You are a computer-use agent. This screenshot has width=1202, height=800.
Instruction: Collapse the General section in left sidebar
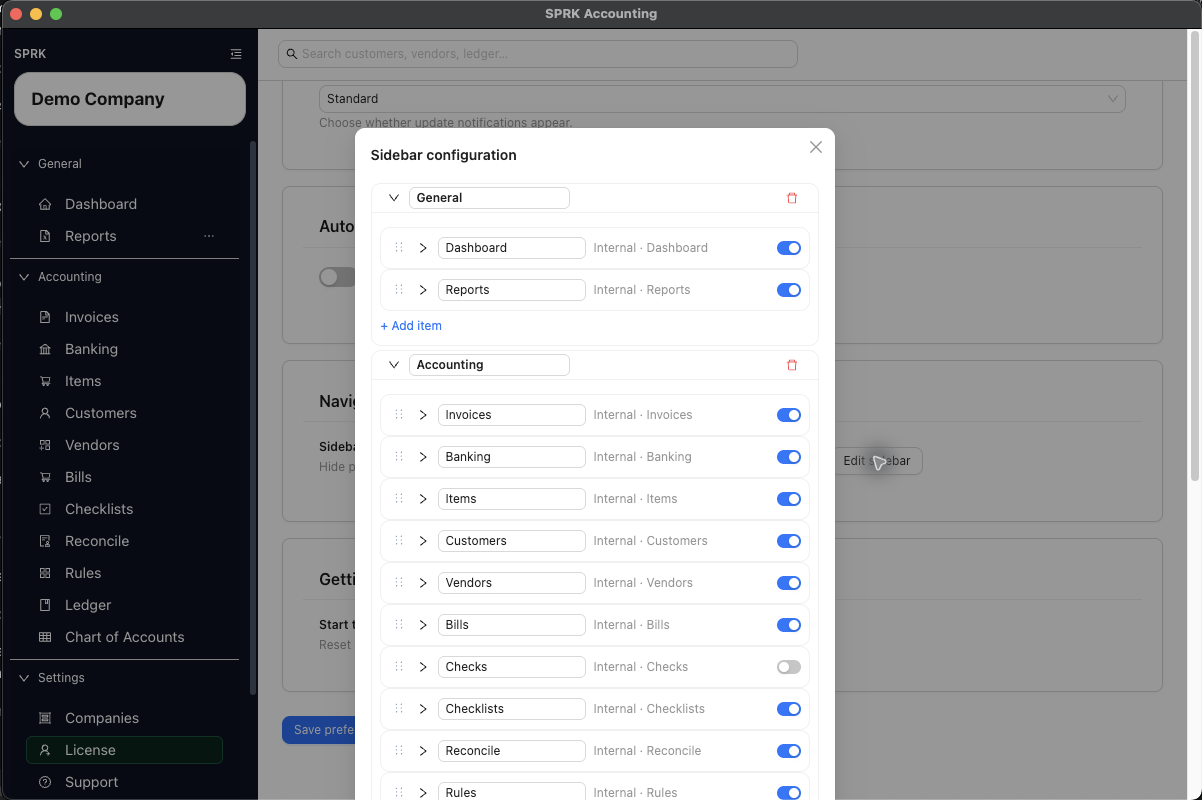pos(25,164)
